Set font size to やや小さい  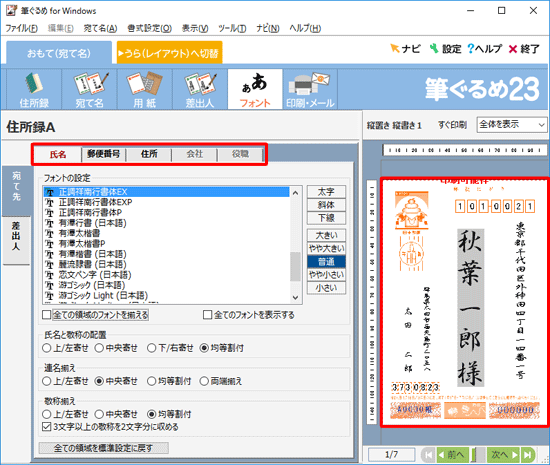326,275
